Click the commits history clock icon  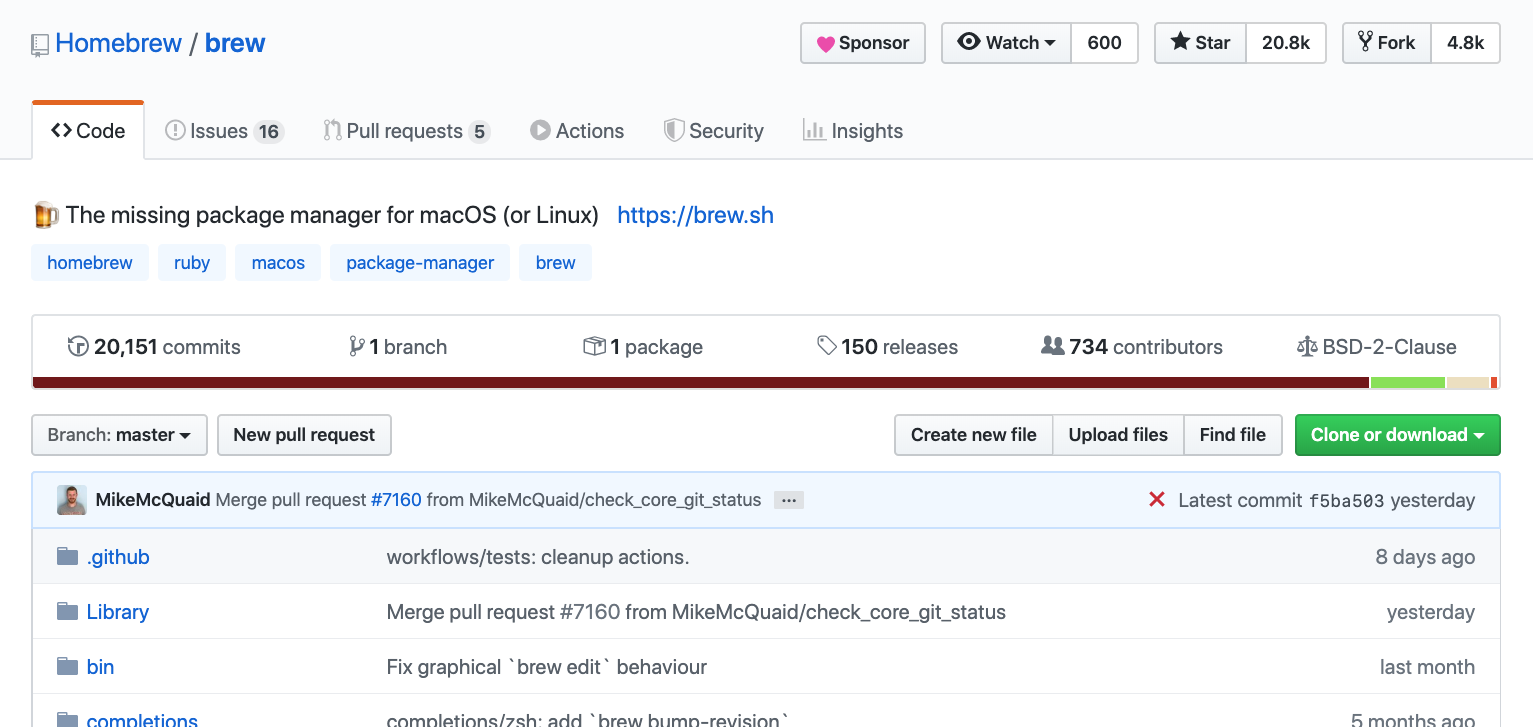click(x=78, y=346)
